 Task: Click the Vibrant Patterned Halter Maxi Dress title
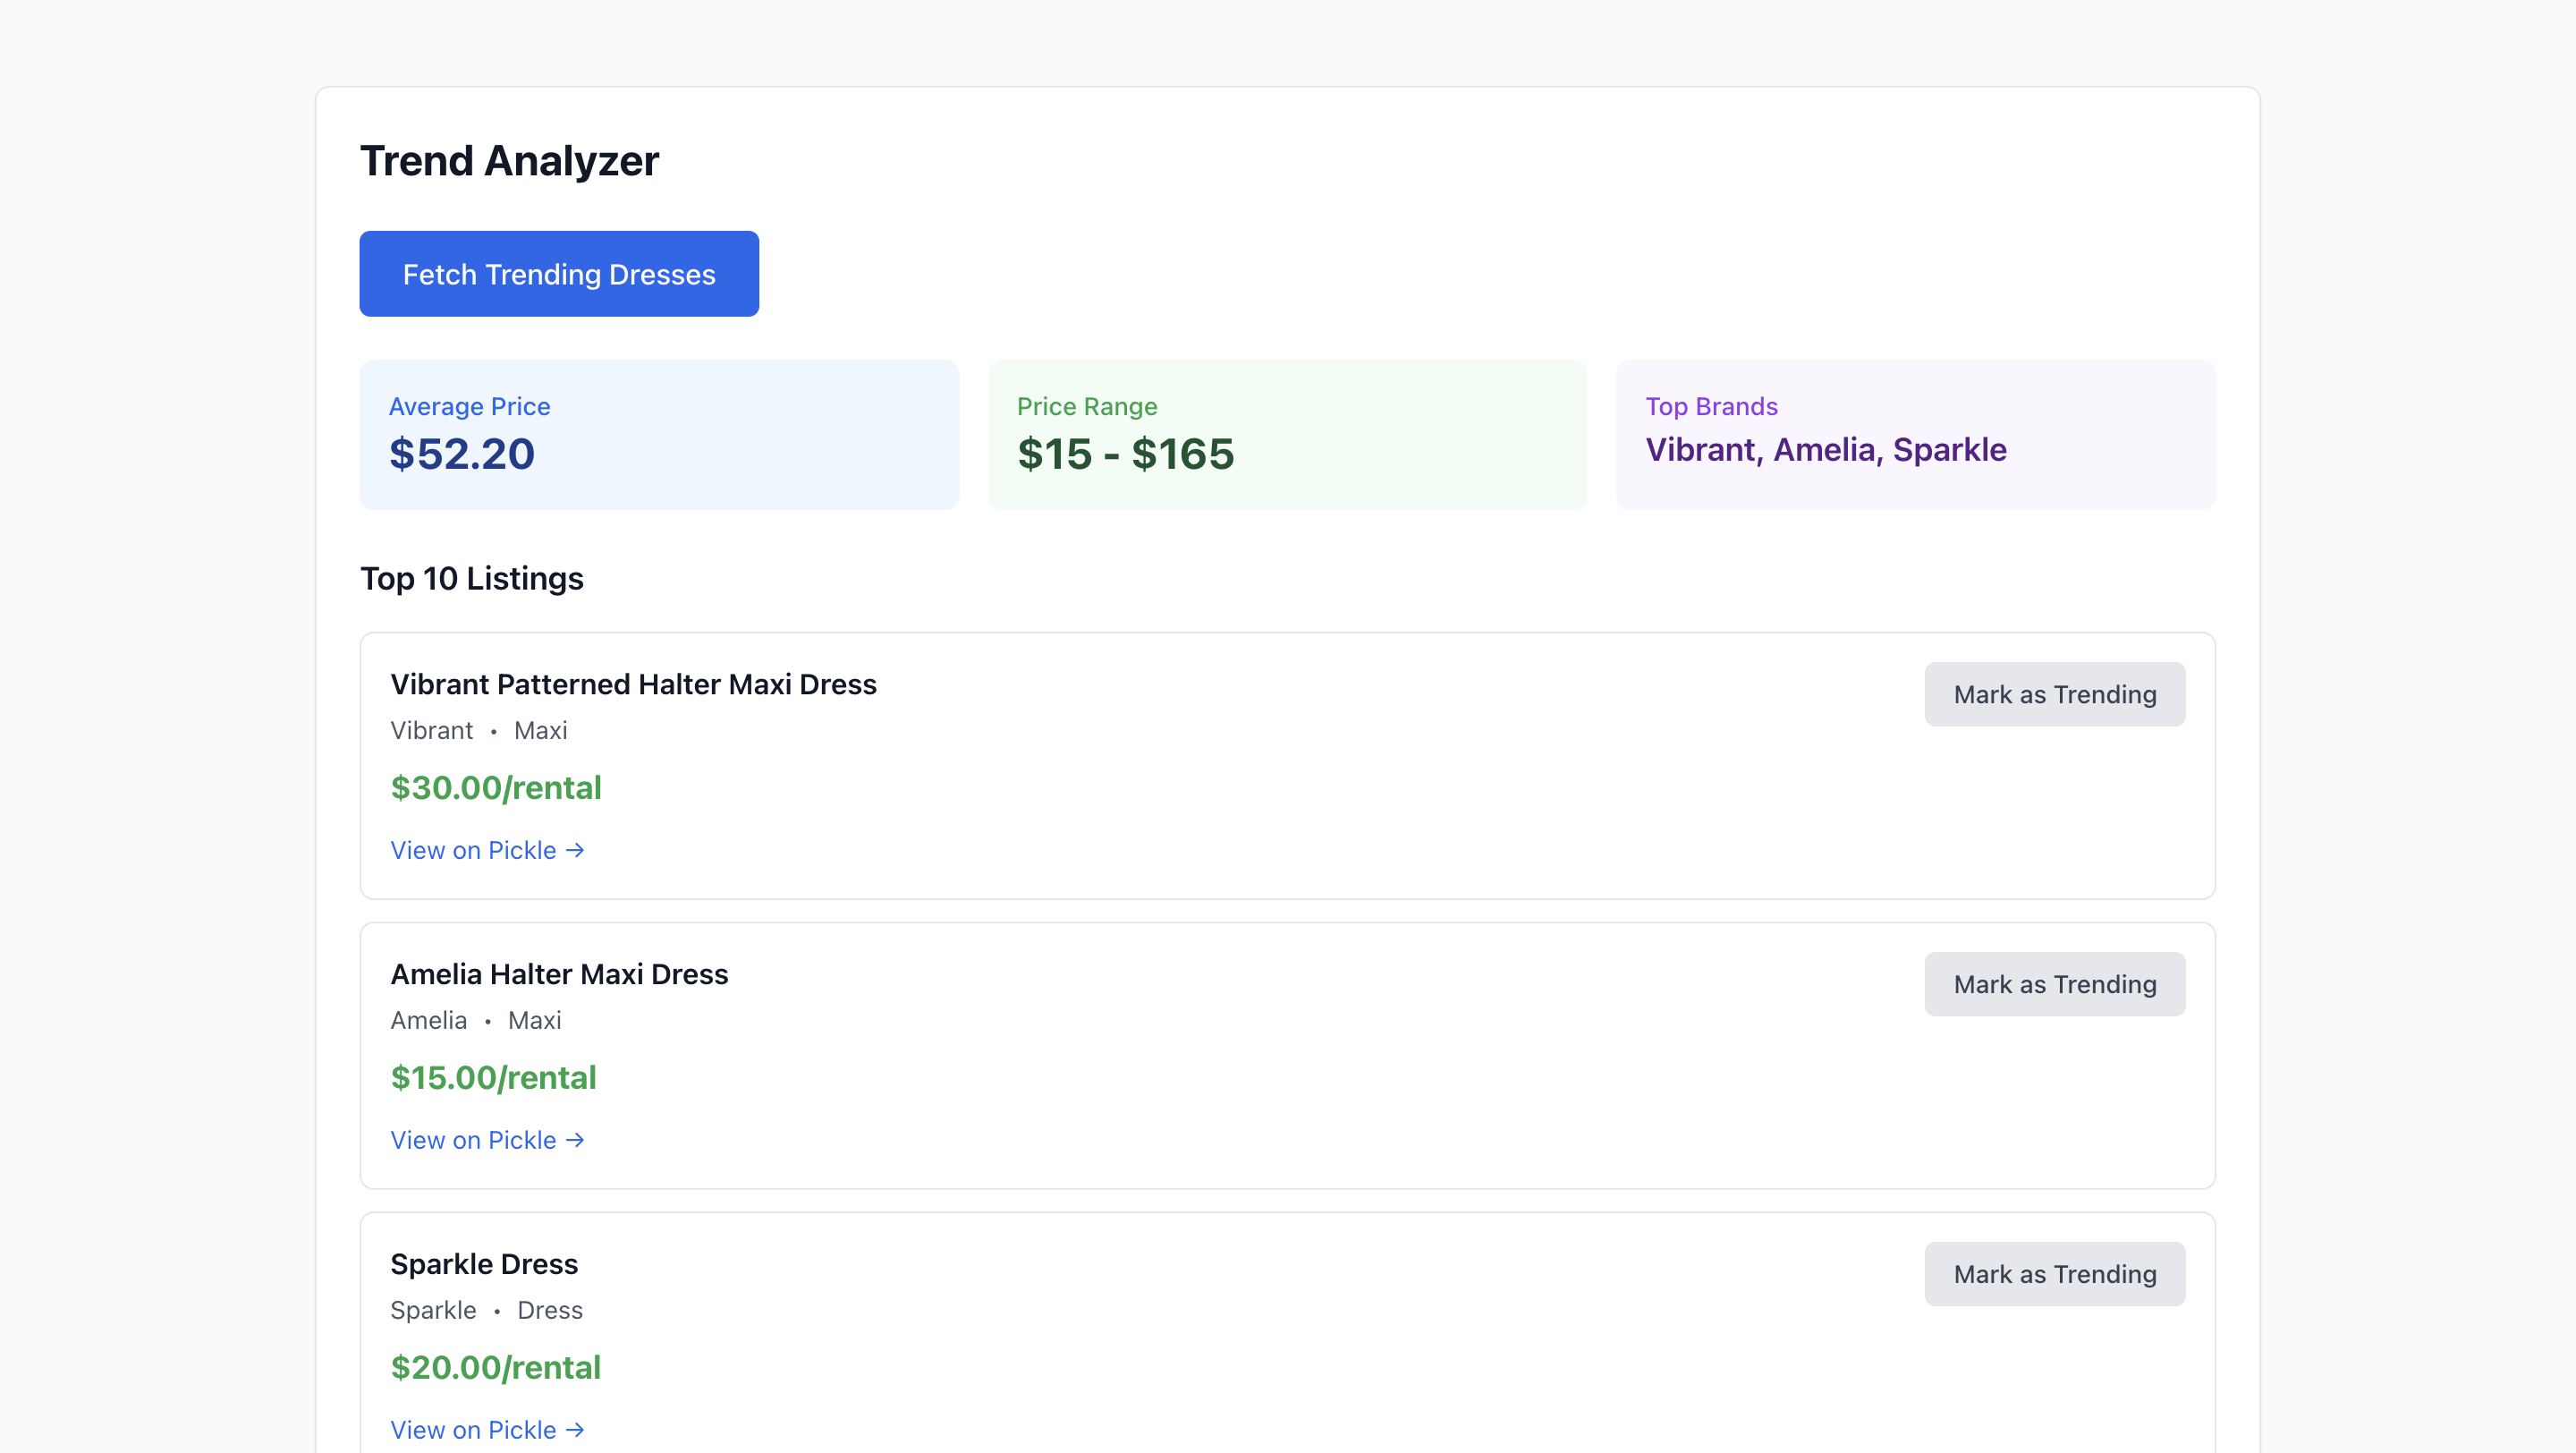pos(633,684)
